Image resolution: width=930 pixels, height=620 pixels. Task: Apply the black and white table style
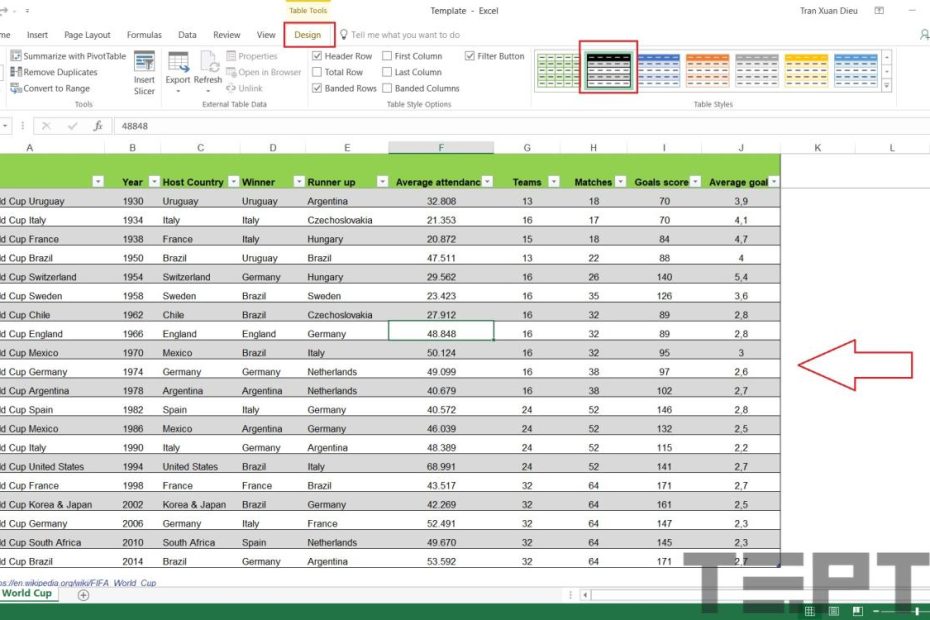[x=609, y=69]
